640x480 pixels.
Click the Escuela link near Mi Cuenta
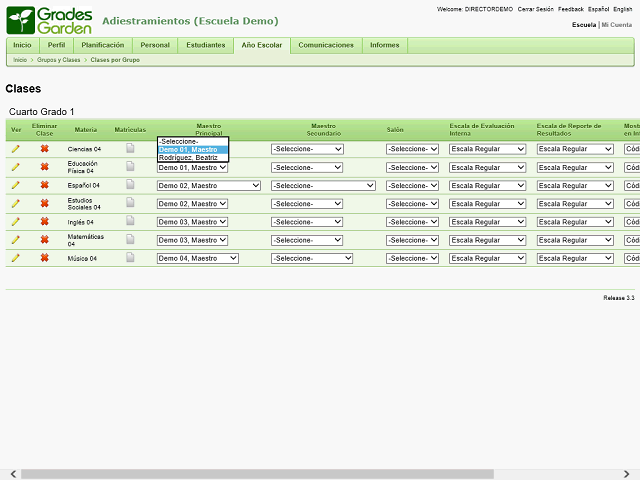pyautogui.click(x=584, y=25)
